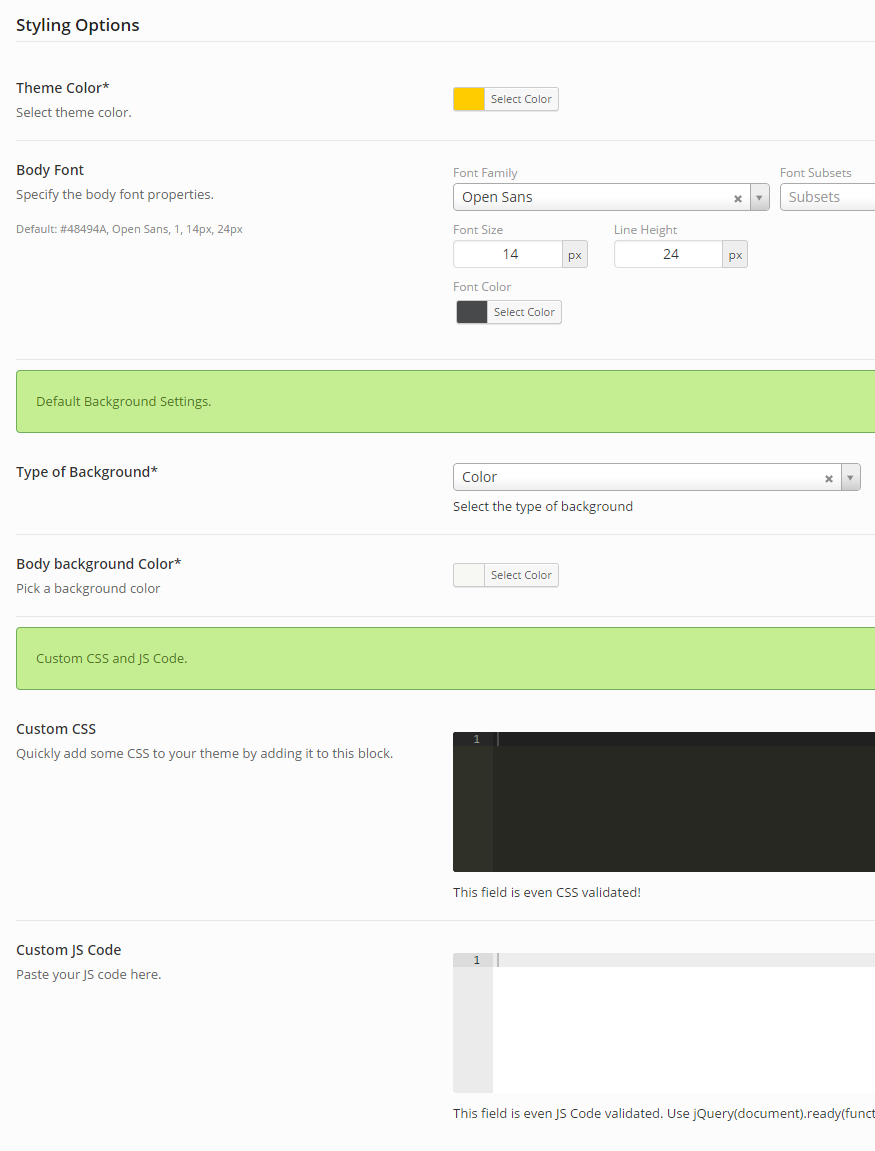Click the Body background Color swatch

pos(469,575)
